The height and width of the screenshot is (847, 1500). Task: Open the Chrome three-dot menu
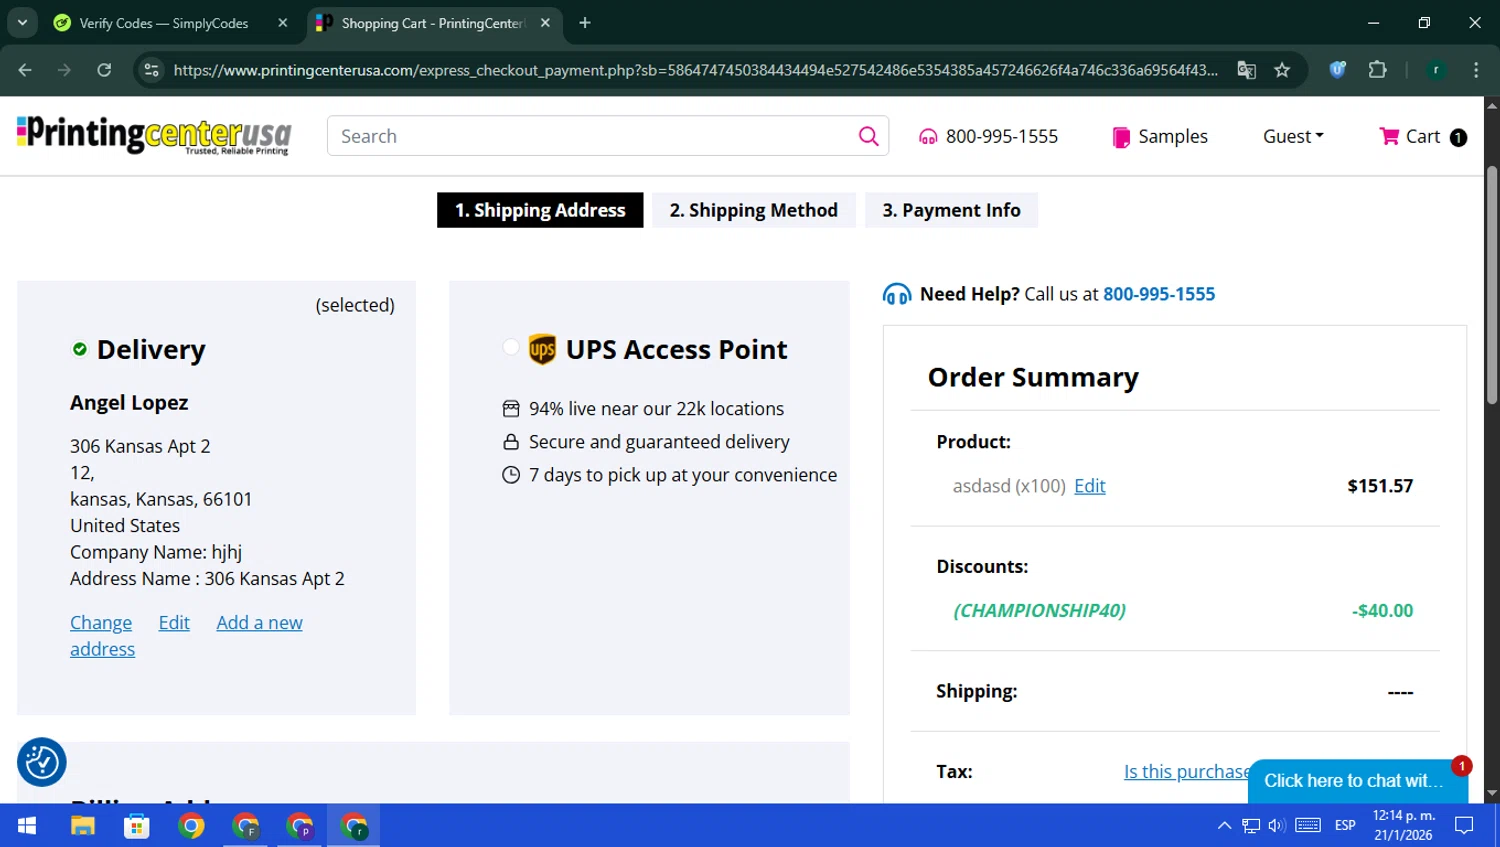click(1476, 70)
